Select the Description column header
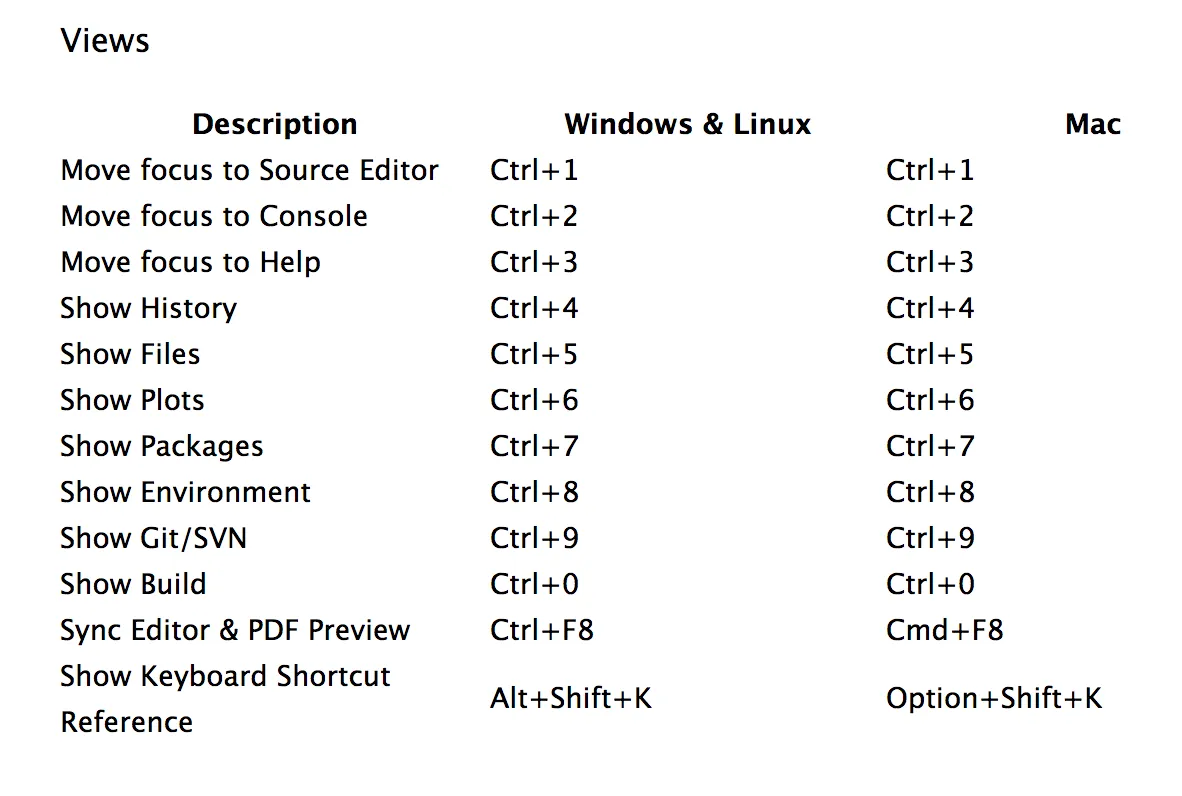 click(274, 124)
